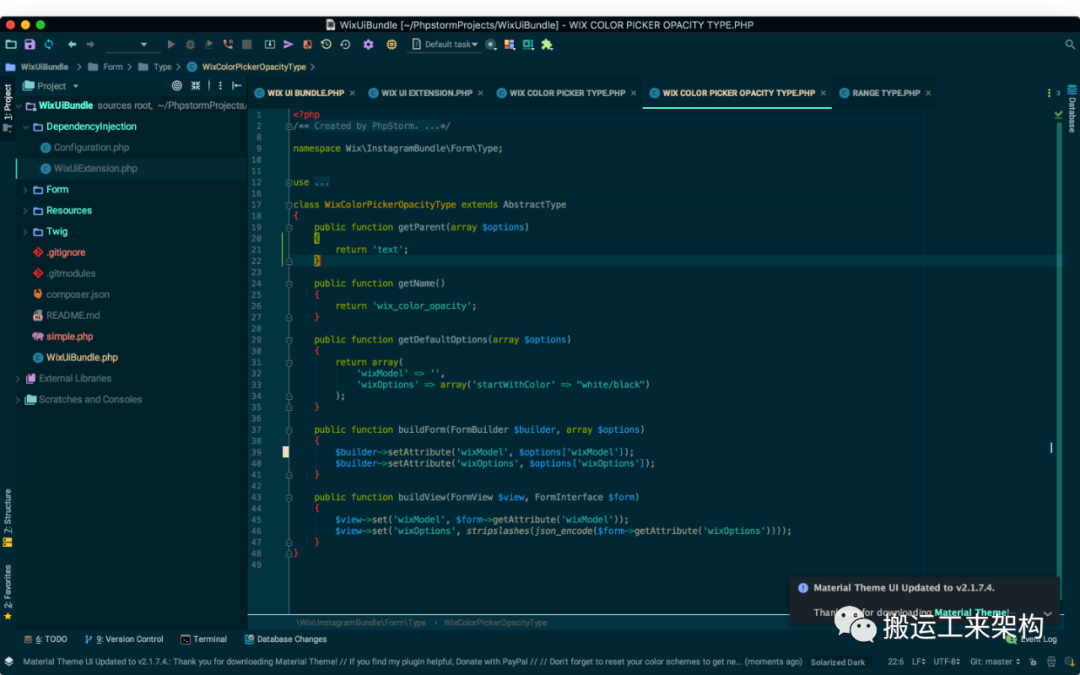Click the Solarized Dark theme status widget
Image resolution: width=1080 pixels, height=675 pixels.
click(838, 663)
